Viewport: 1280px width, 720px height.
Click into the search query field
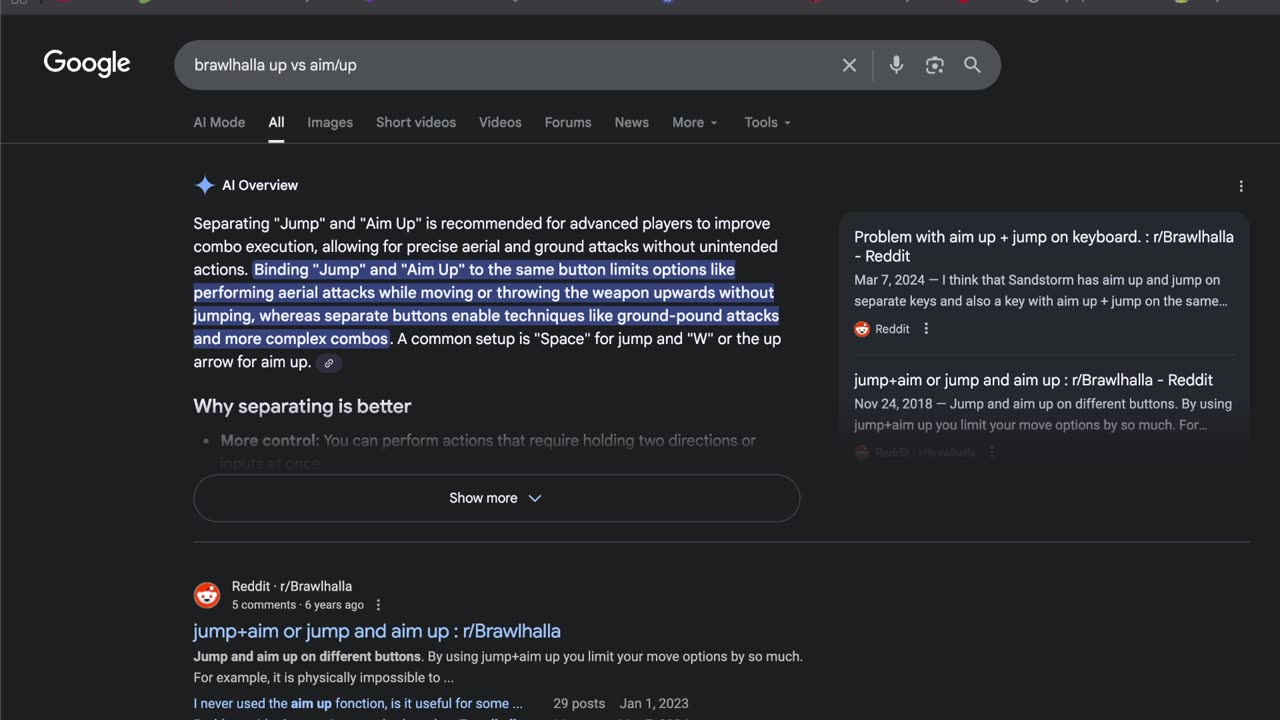pos(500,65)
